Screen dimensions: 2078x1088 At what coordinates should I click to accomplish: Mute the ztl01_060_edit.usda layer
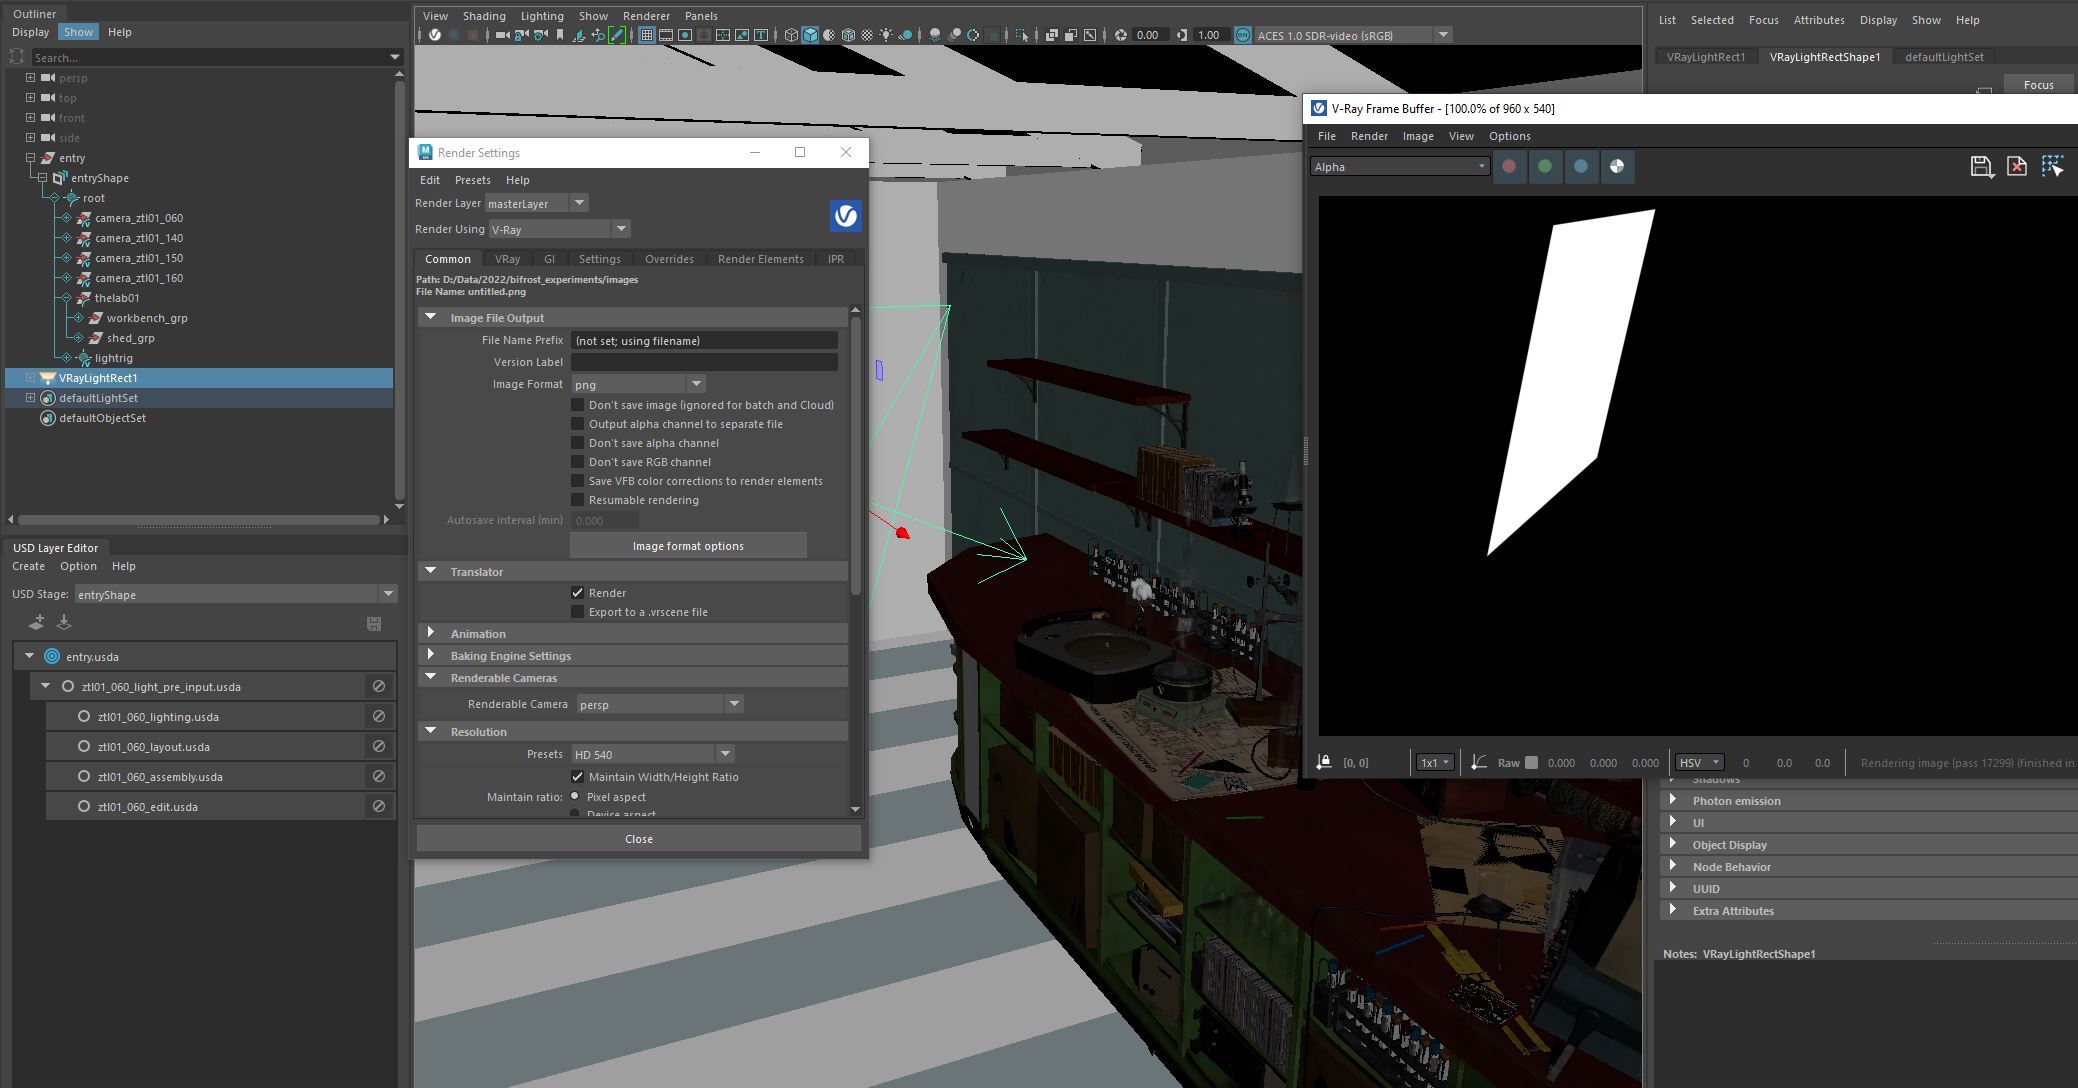(x=379, y=806)
